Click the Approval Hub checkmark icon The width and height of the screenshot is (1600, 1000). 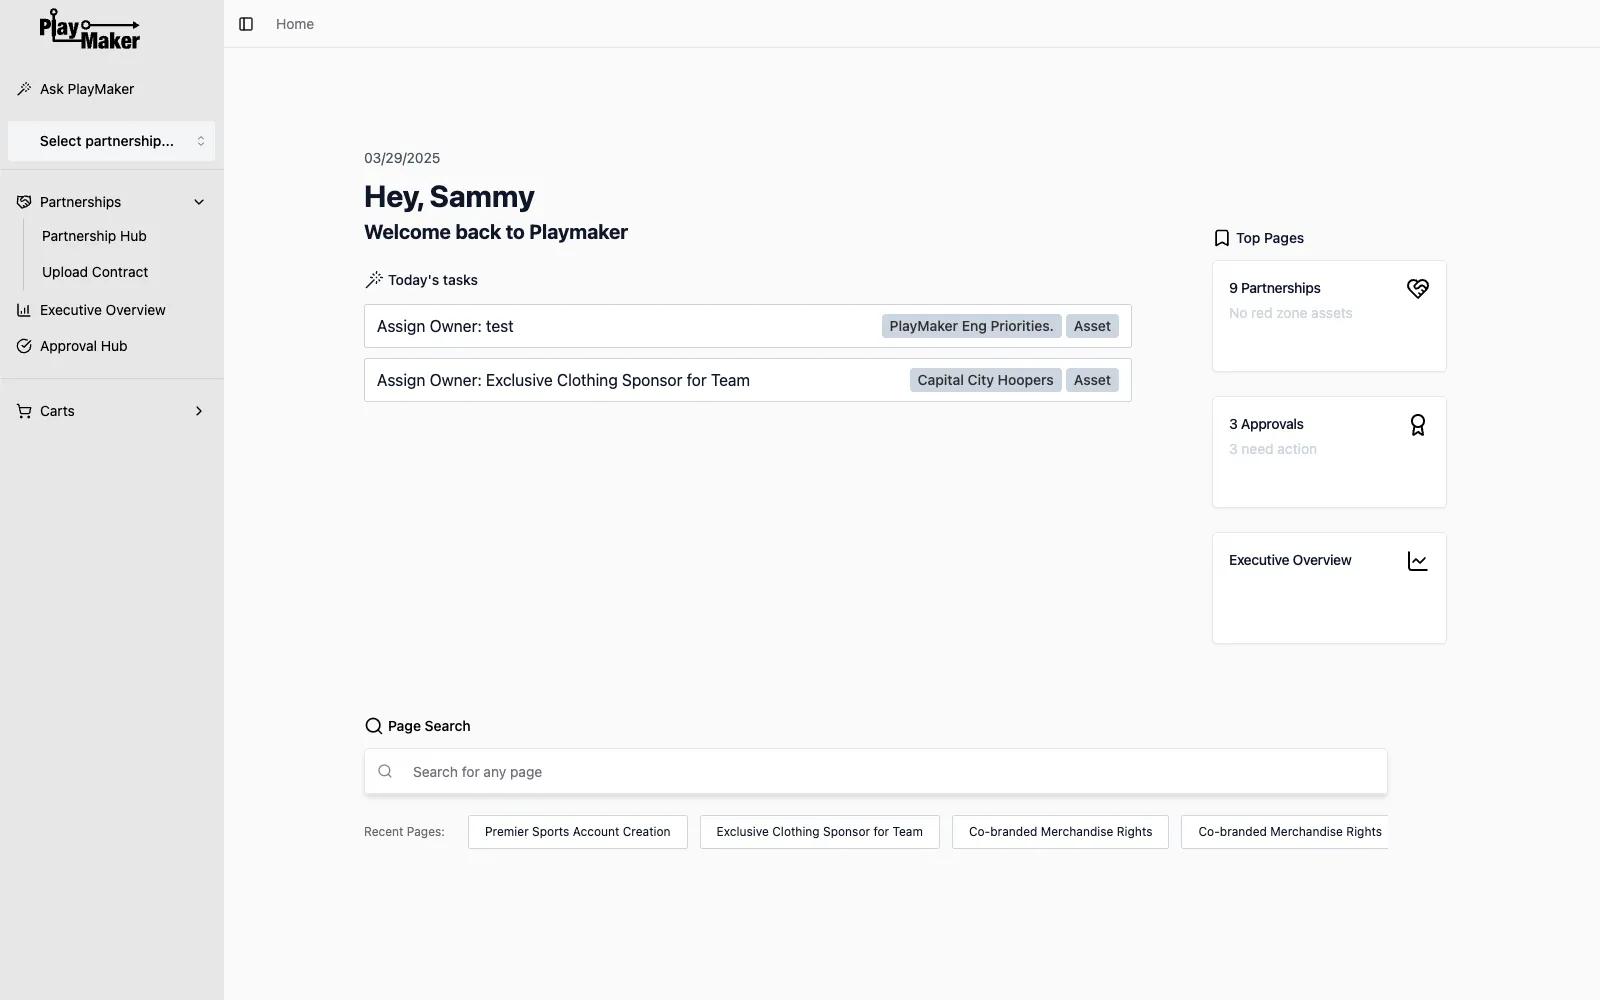tap(24, 346)
